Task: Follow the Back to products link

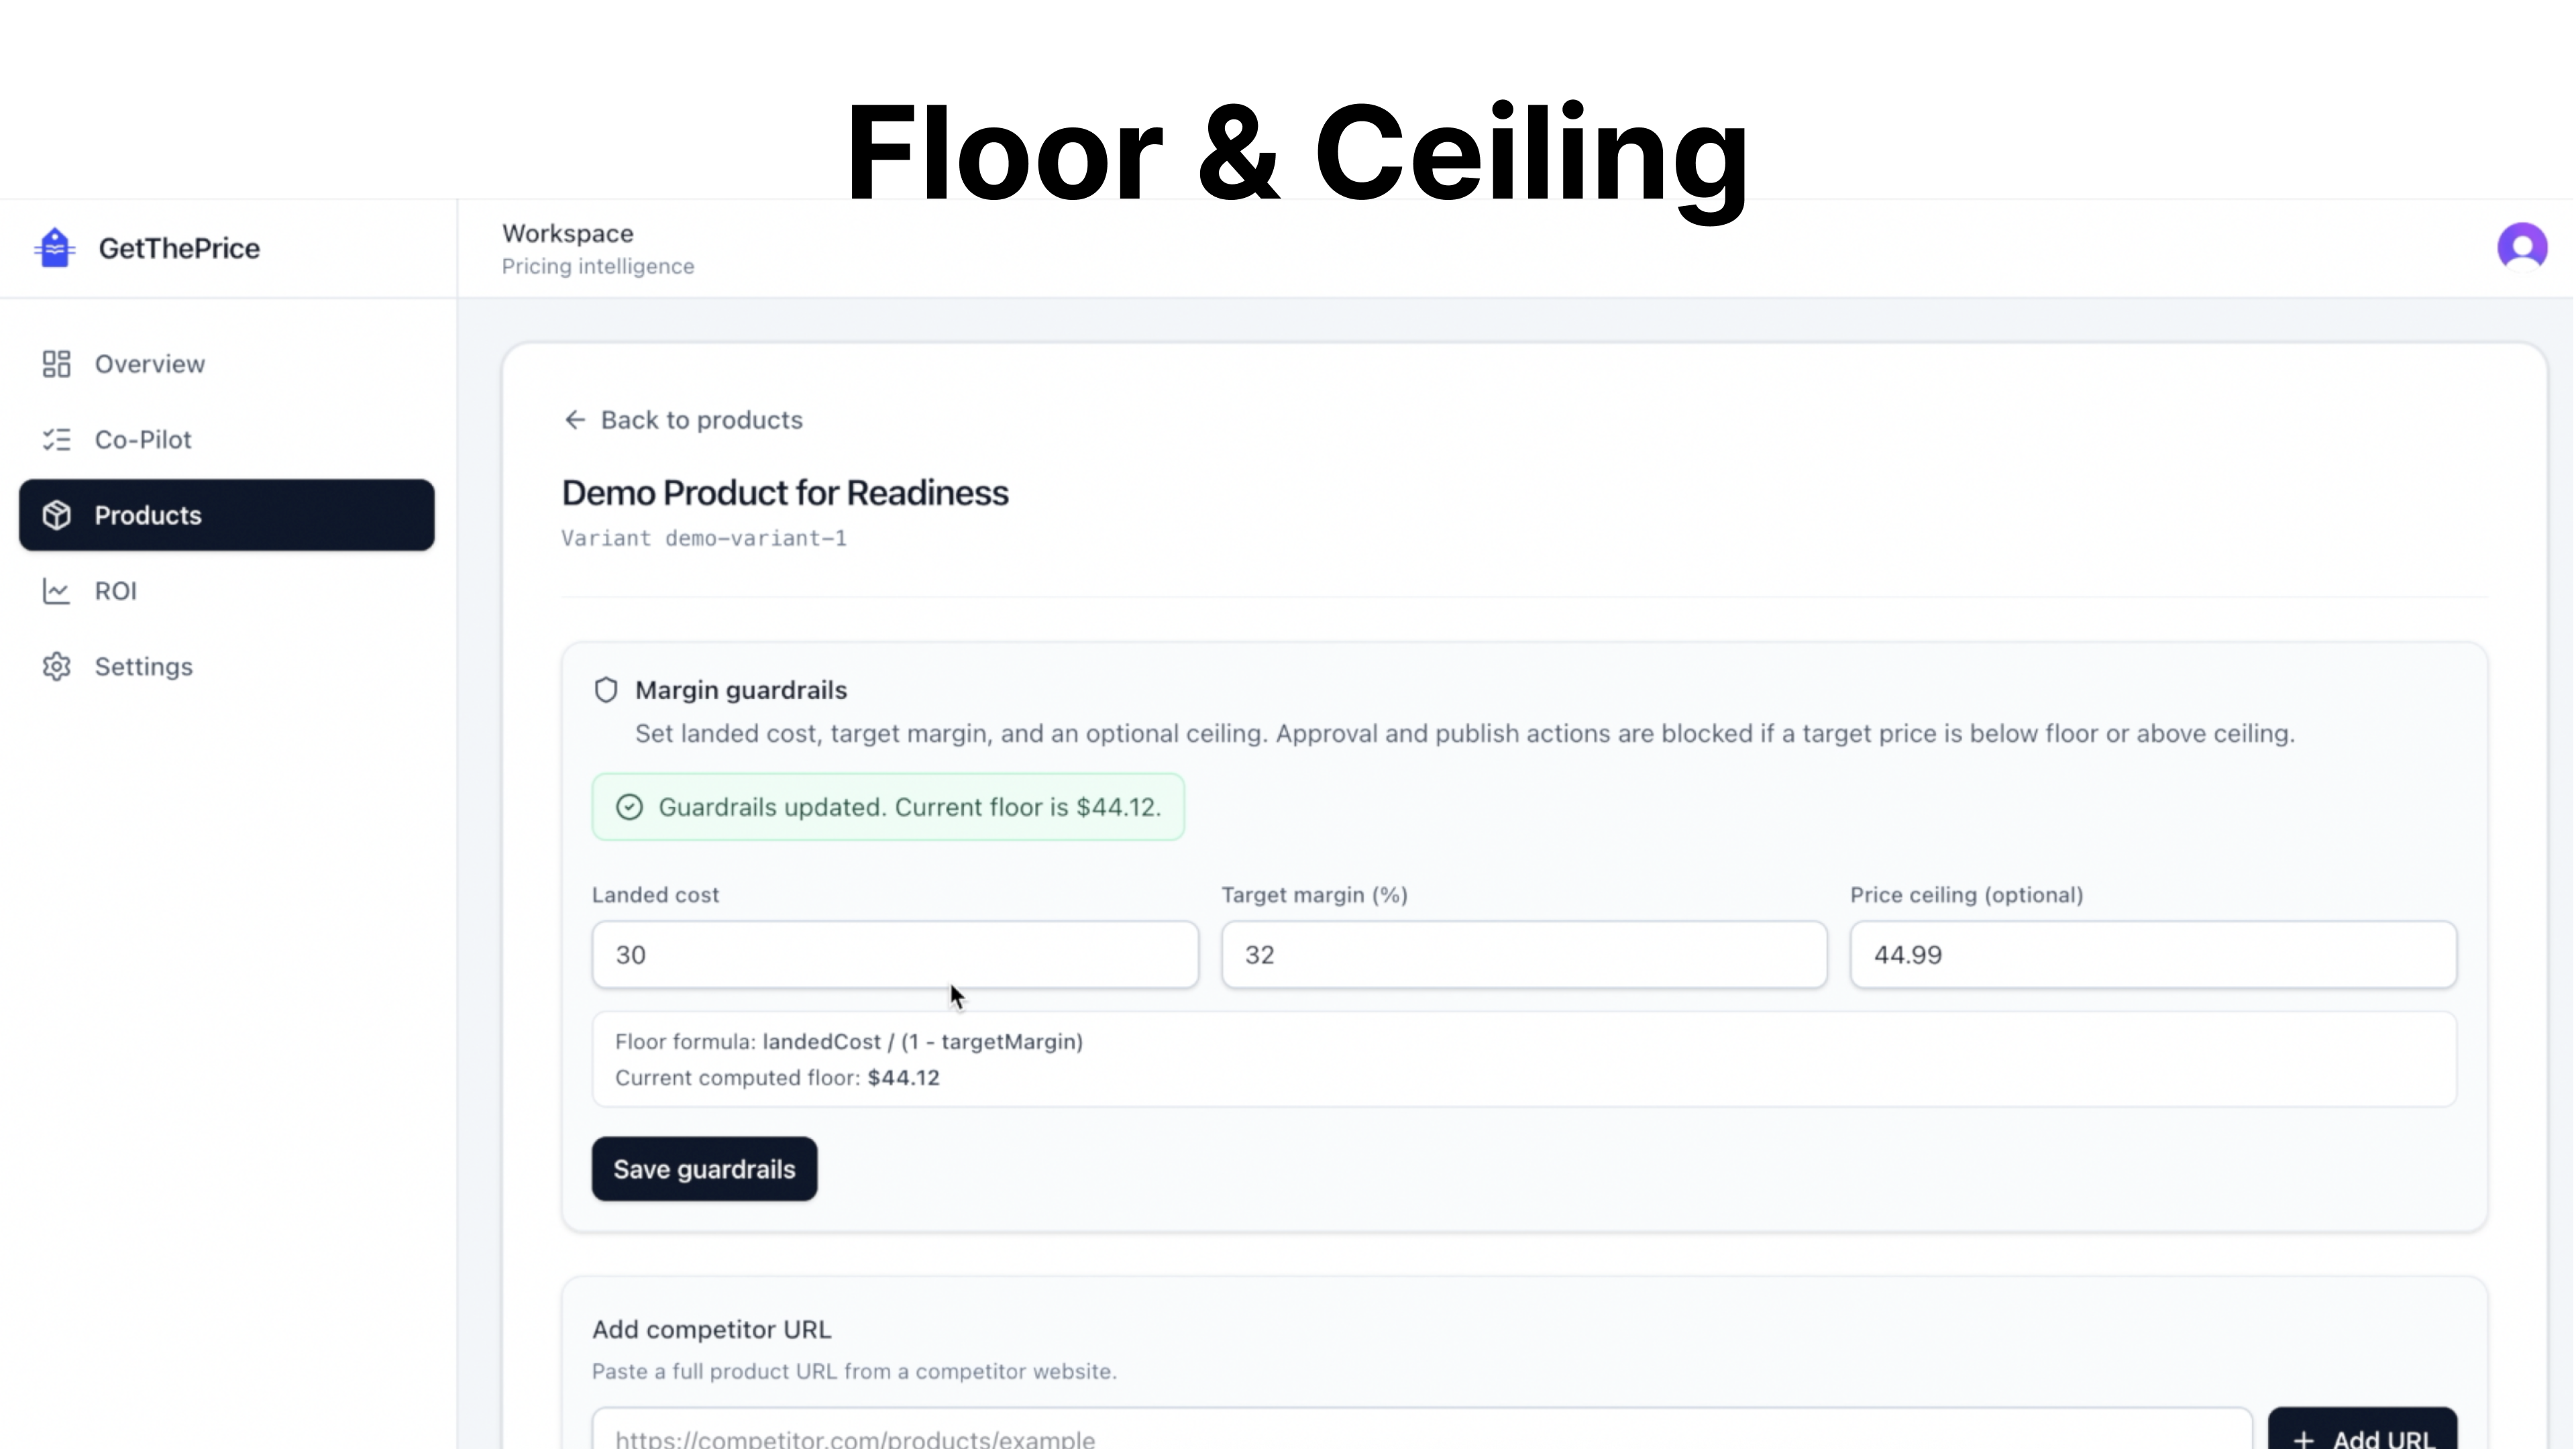Action: [701, 420]
